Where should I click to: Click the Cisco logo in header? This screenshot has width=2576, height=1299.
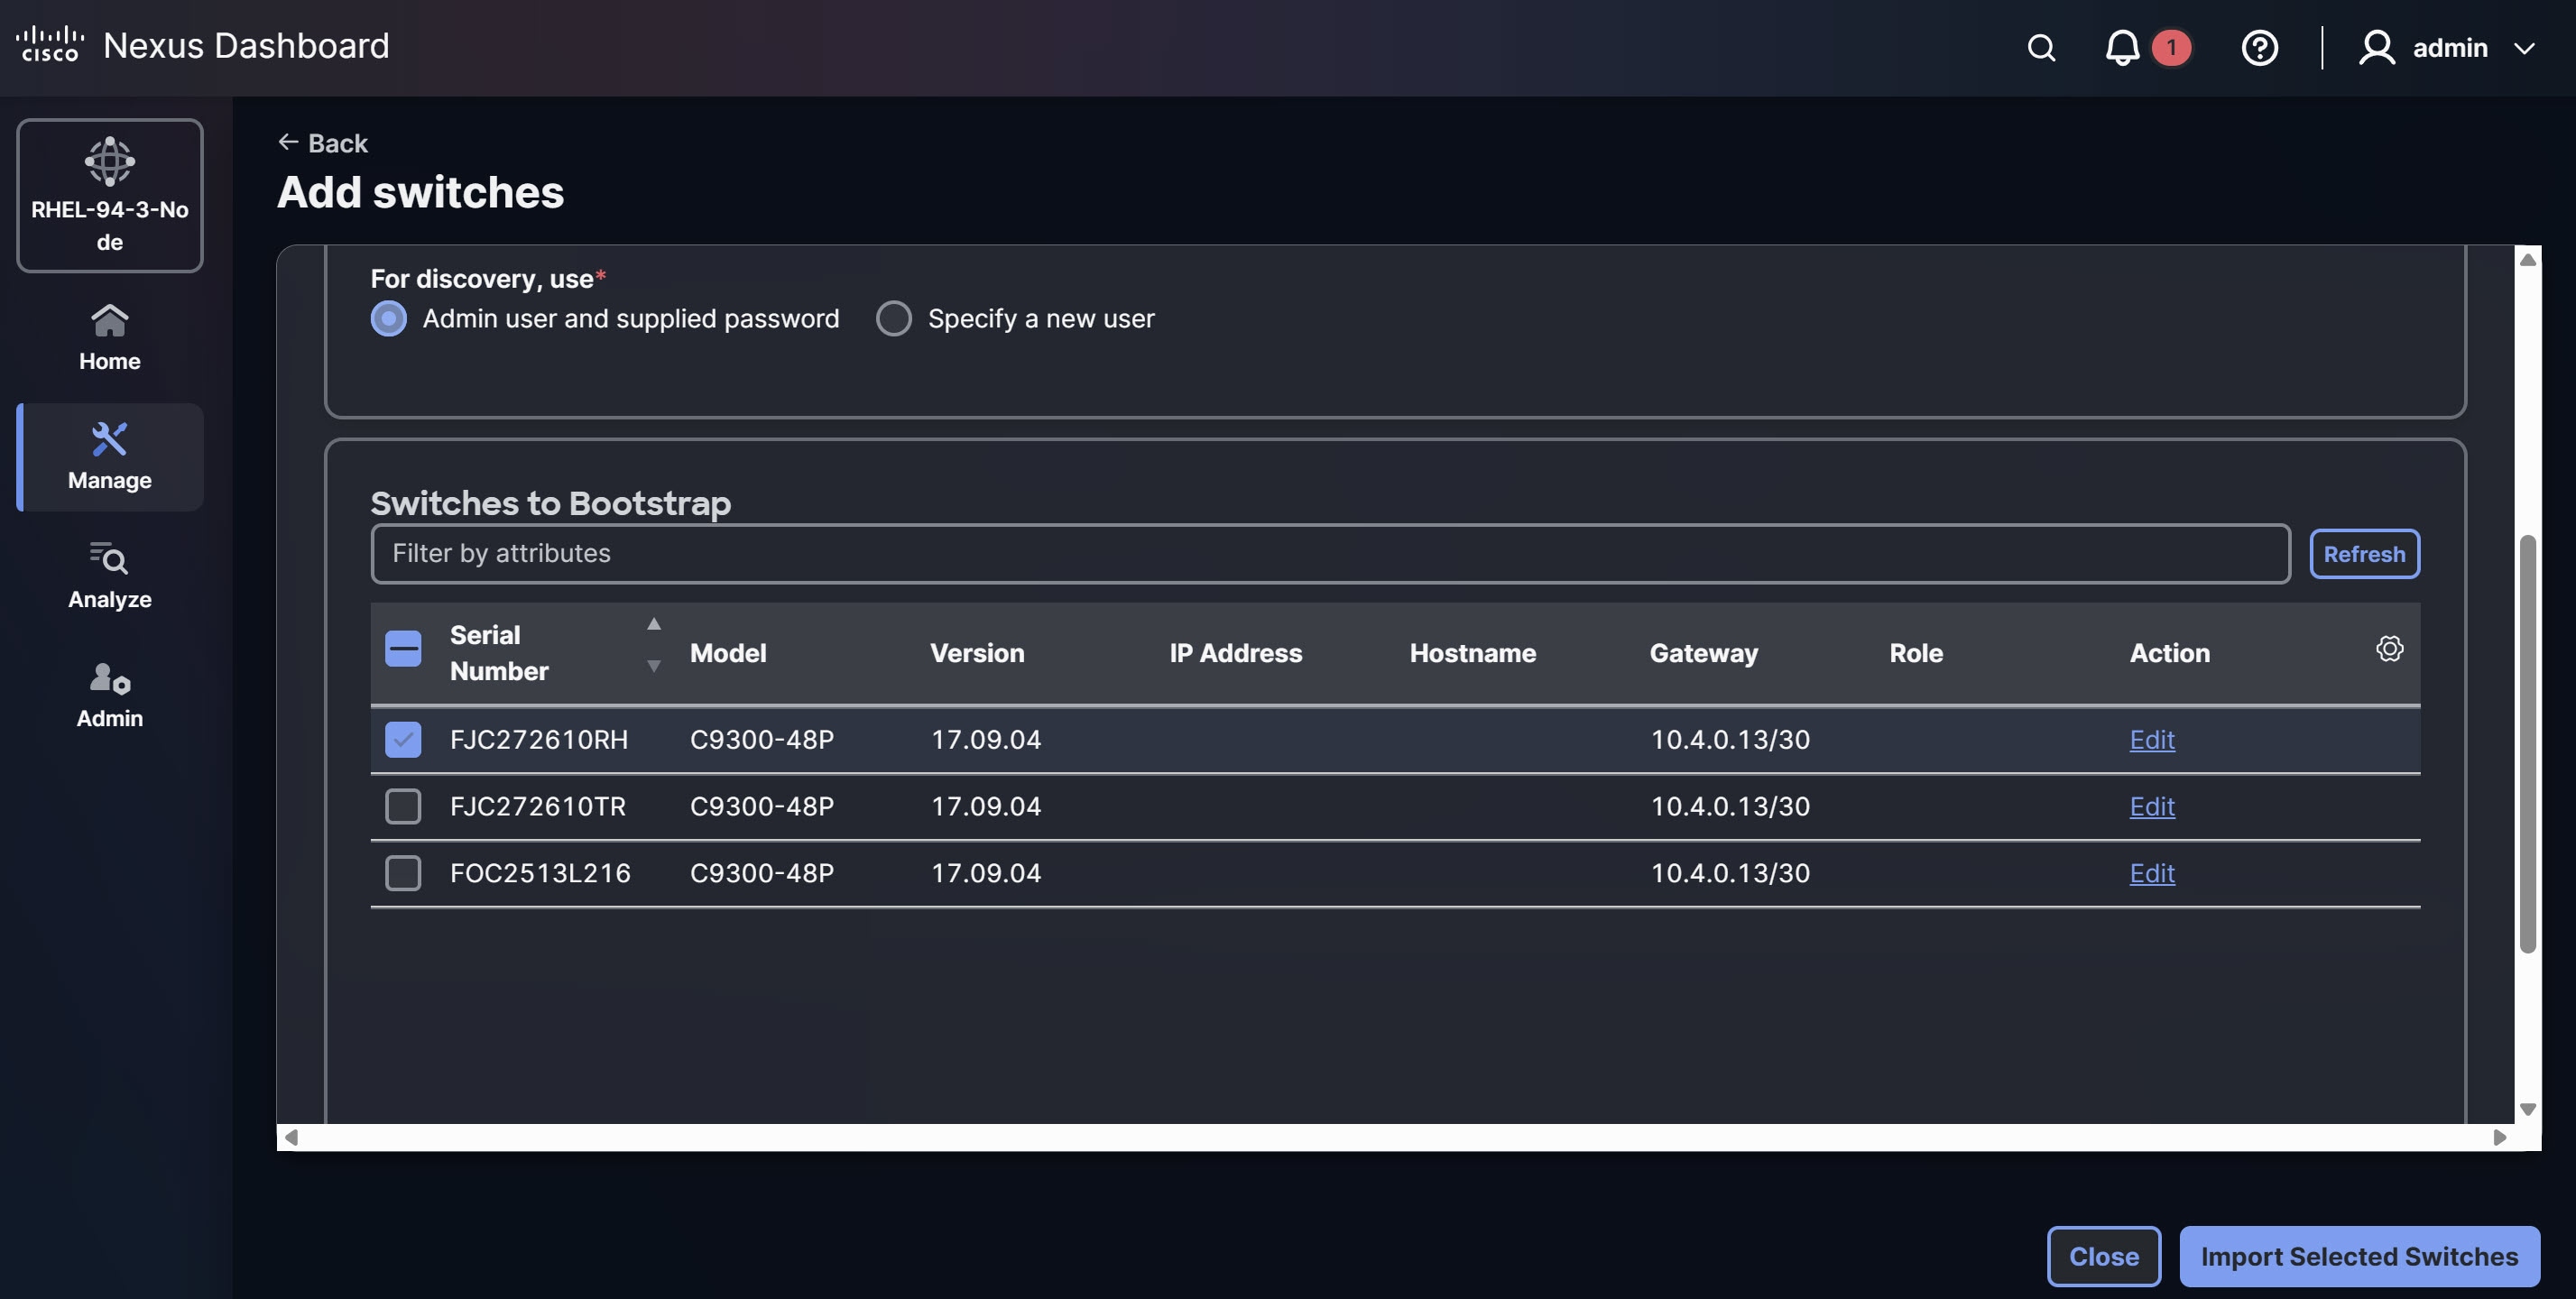pyautogui.click(x=50, y=45)
